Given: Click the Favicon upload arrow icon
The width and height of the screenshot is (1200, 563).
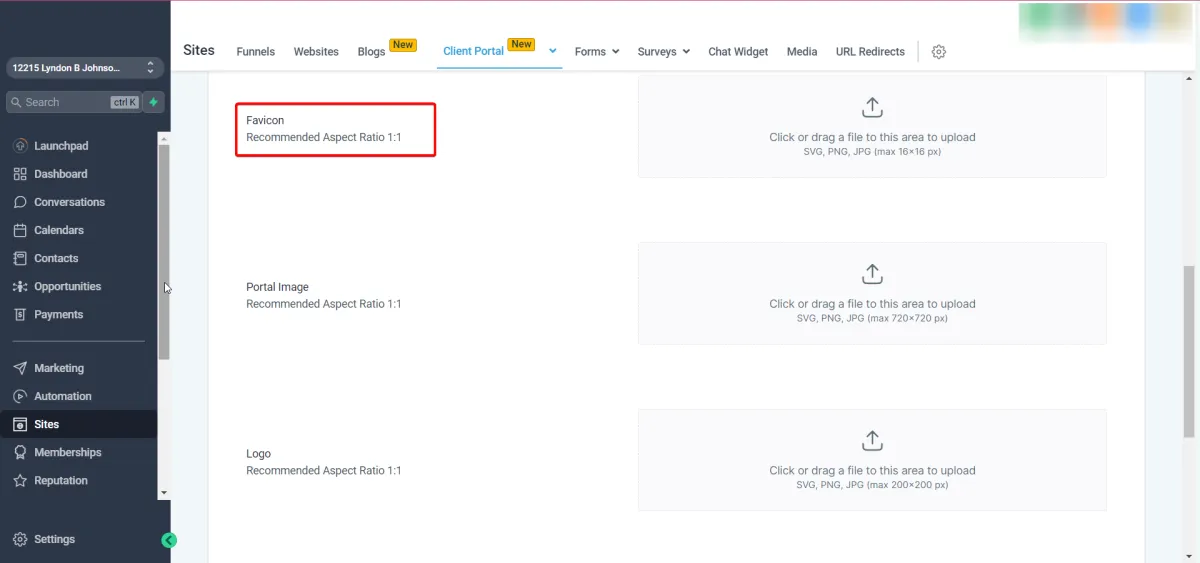Looking at the screenshot, I should (x=872, y=107).
